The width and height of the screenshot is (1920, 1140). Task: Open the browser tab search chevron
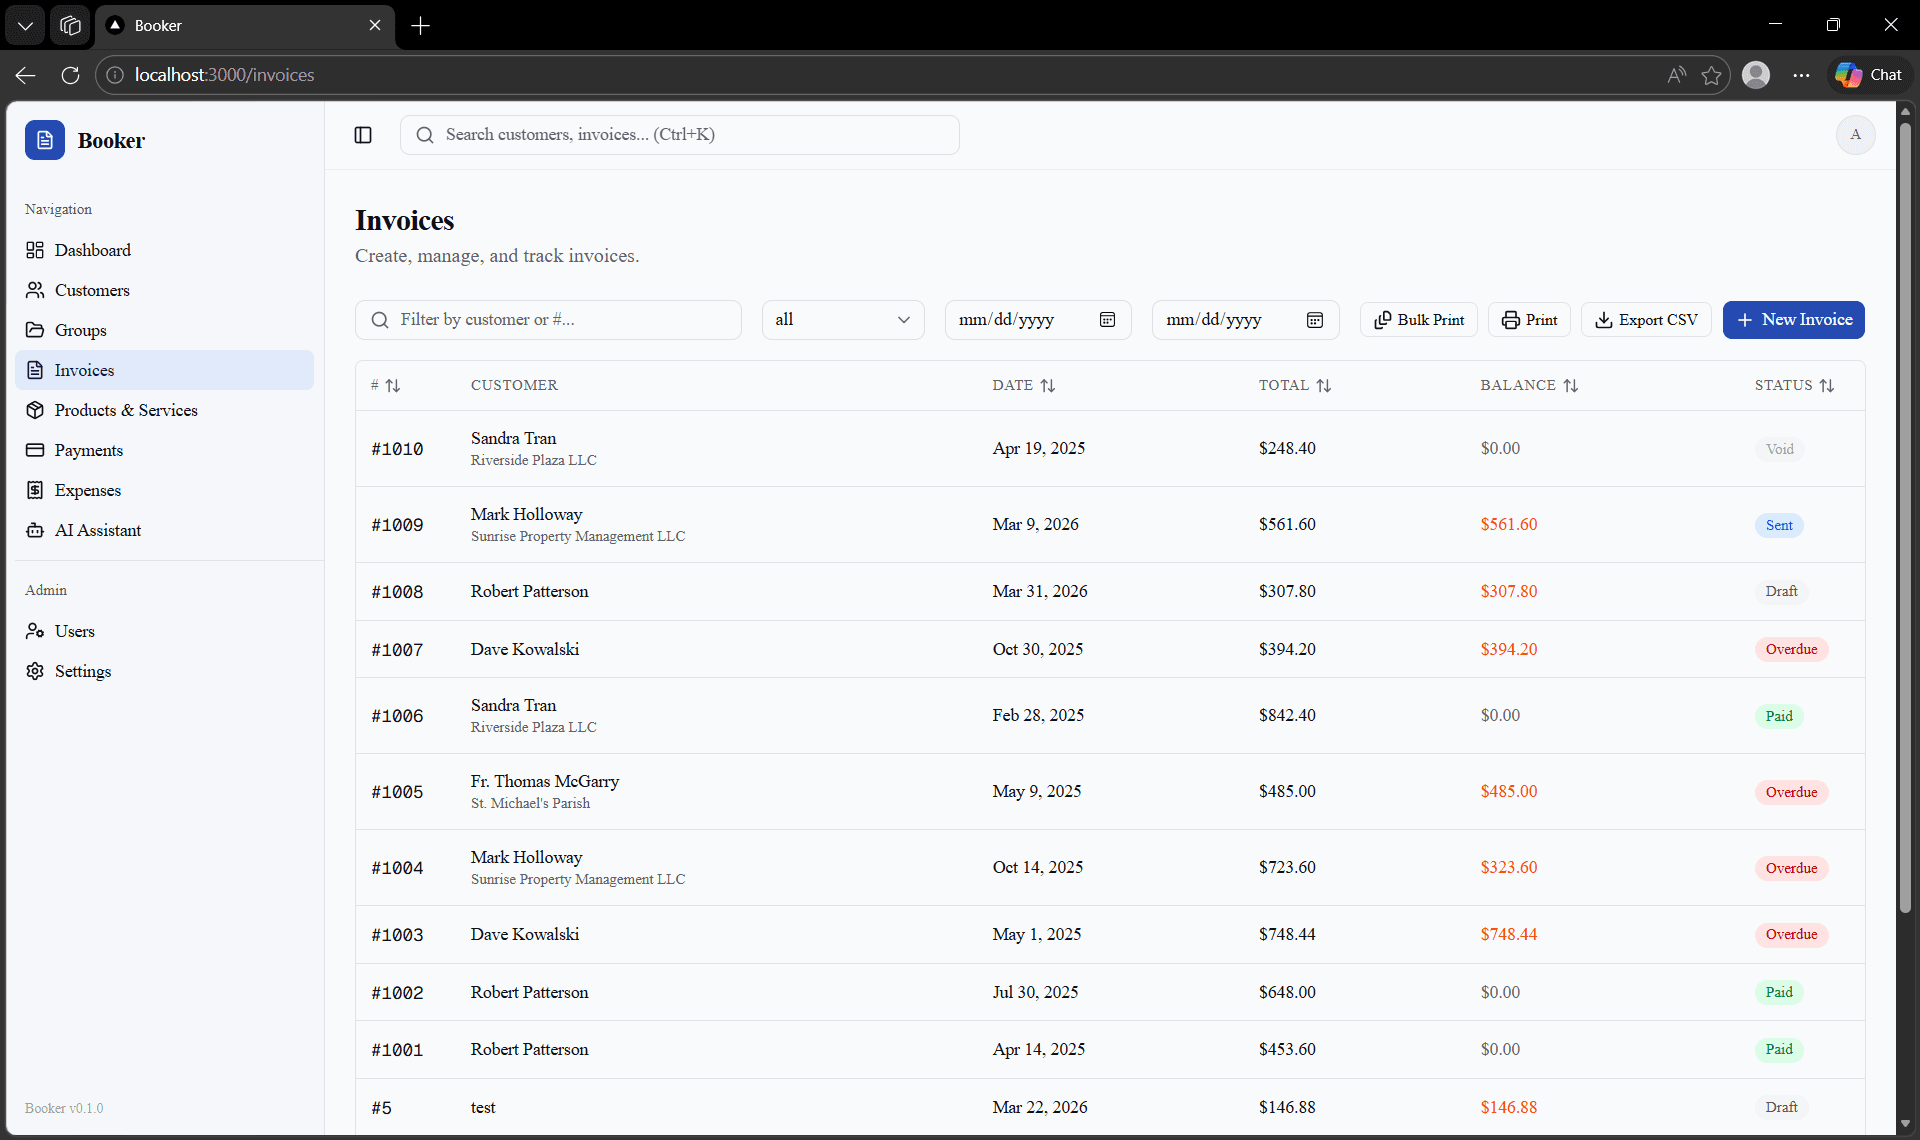click(24, 25)
